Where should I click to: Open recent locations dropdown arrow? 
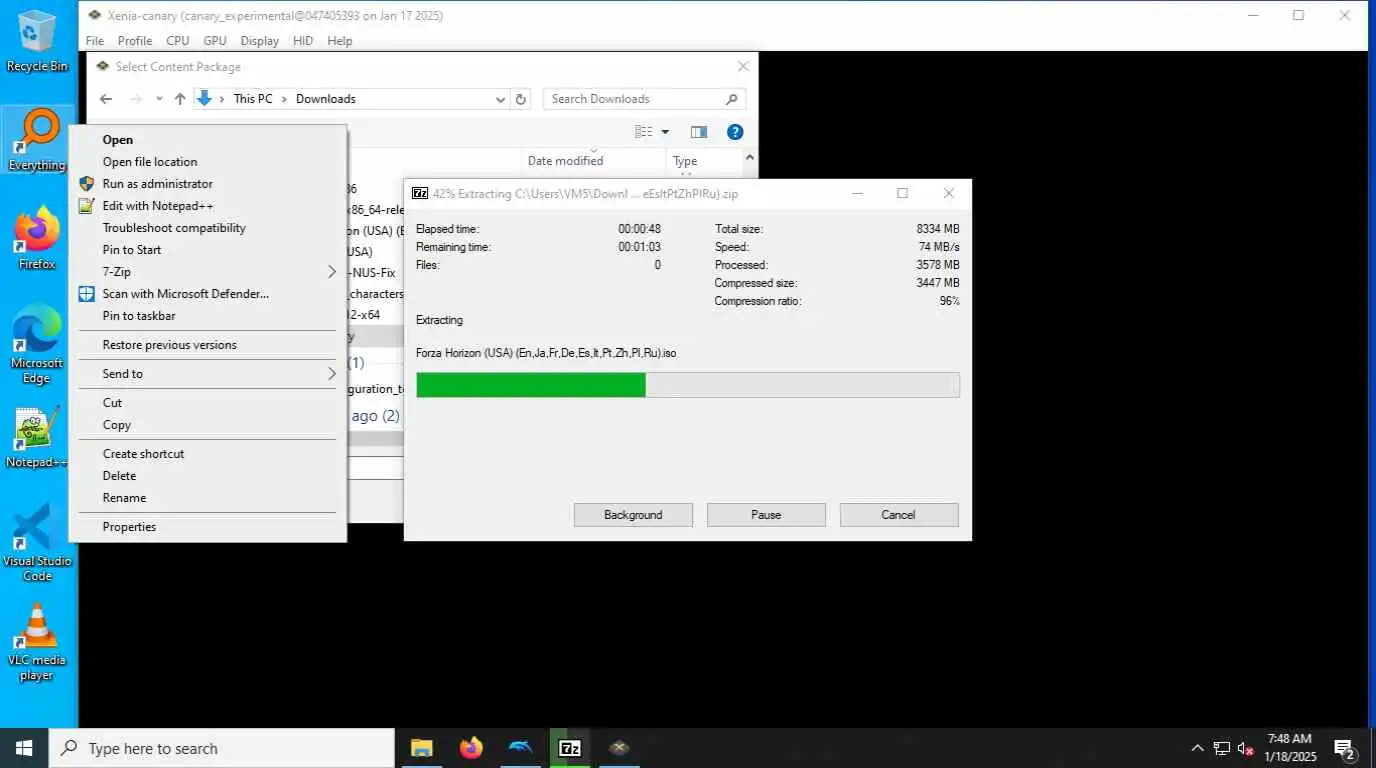click(159, 99)
